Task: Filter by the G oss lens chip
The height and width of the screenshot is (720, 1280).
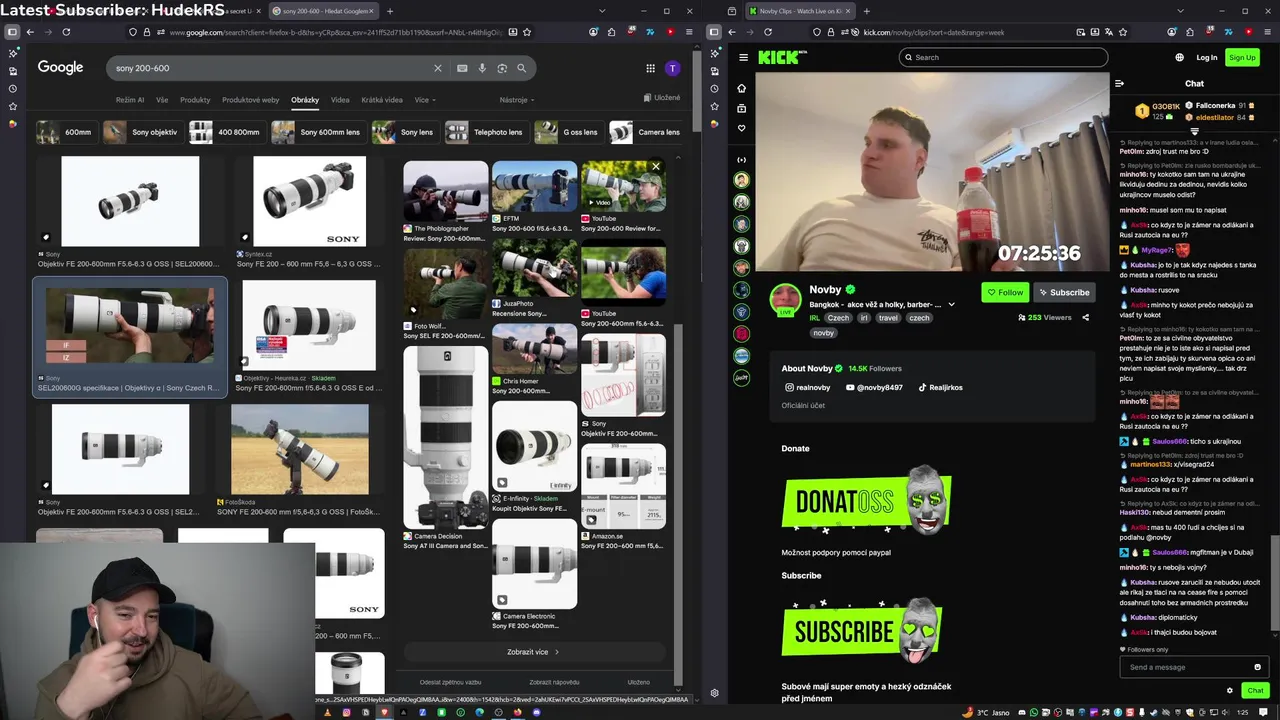Action: pos(568,132)
